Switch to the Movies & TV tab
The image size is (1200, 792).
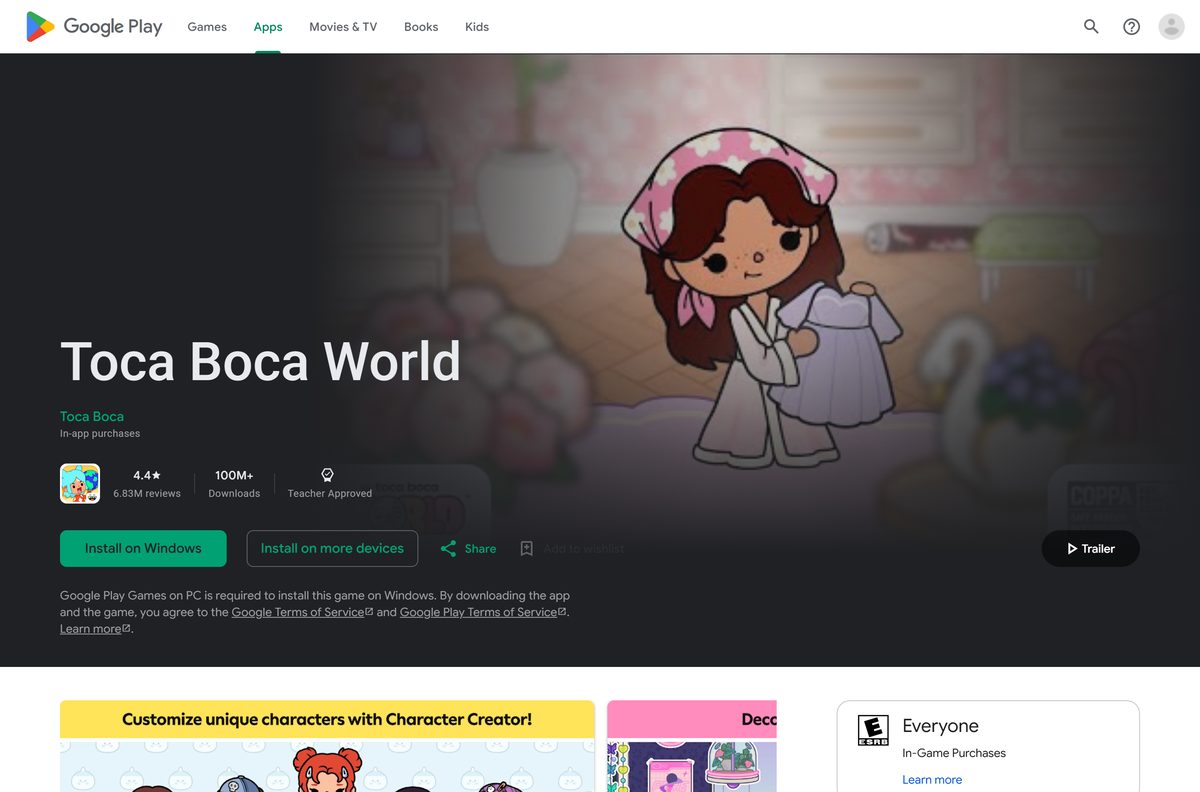point(343,27)
